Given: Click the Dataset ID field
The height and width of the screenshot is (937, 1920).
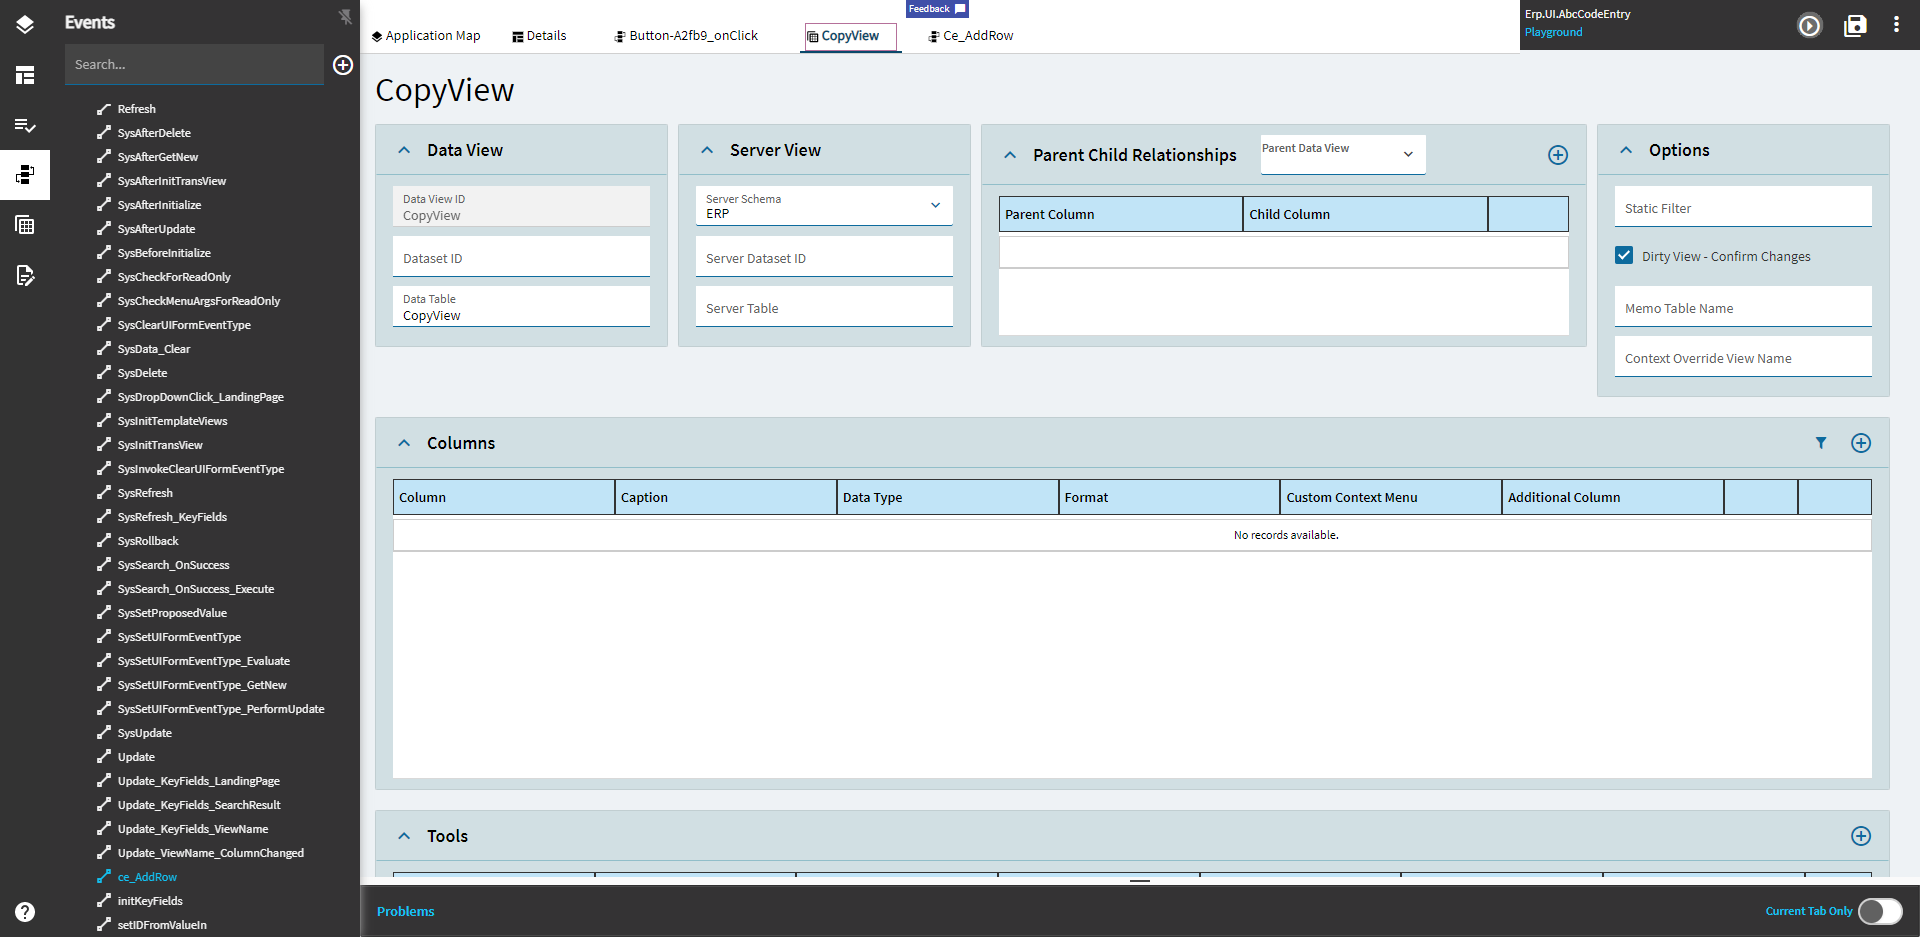Looking at the screenshot, I should (x=521, y=257).
